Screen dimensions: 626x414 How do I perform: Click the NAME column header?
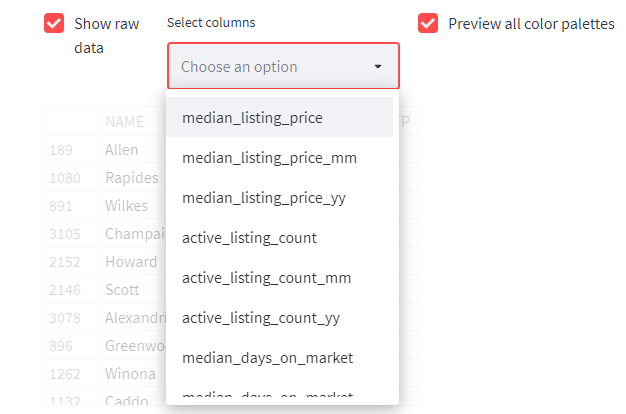pyautogui.click(x=125, y=122)
